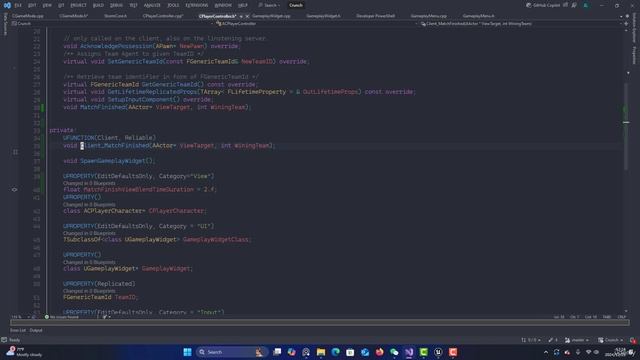Open the Crunch repository dropdown in status bar

[x=611, y=340]
